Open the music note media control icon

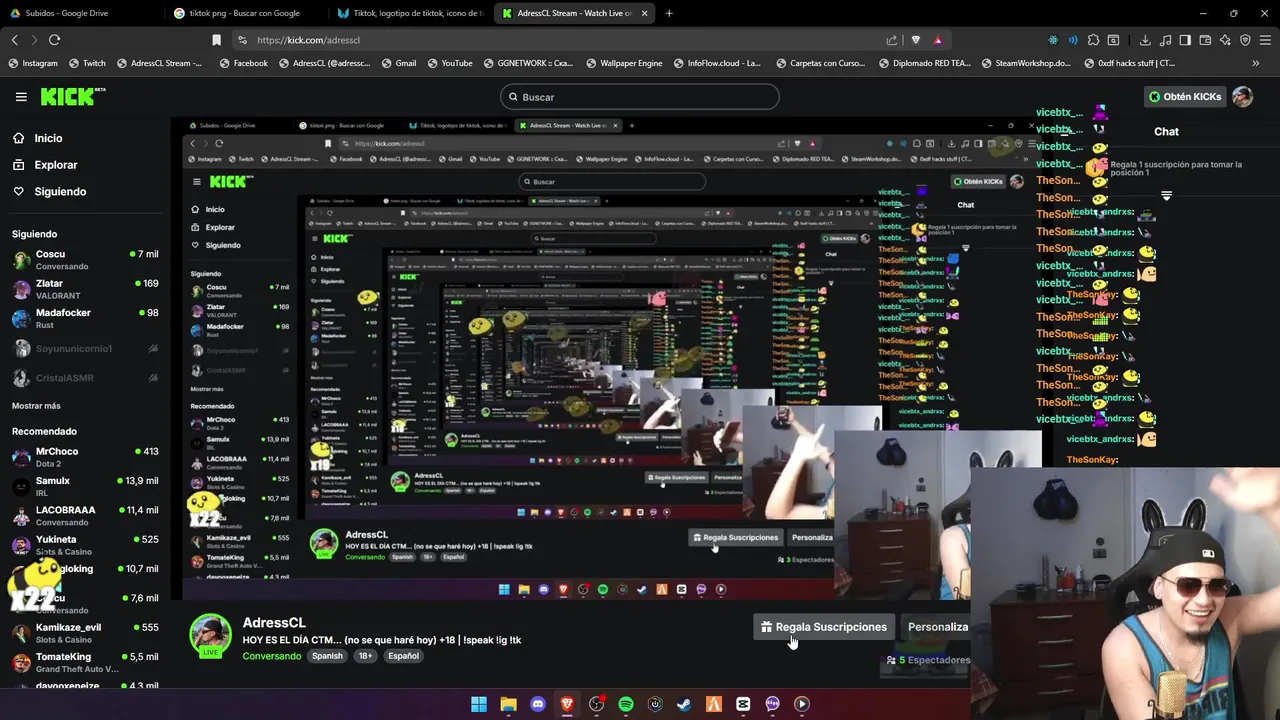click(x=1165, y=40)
